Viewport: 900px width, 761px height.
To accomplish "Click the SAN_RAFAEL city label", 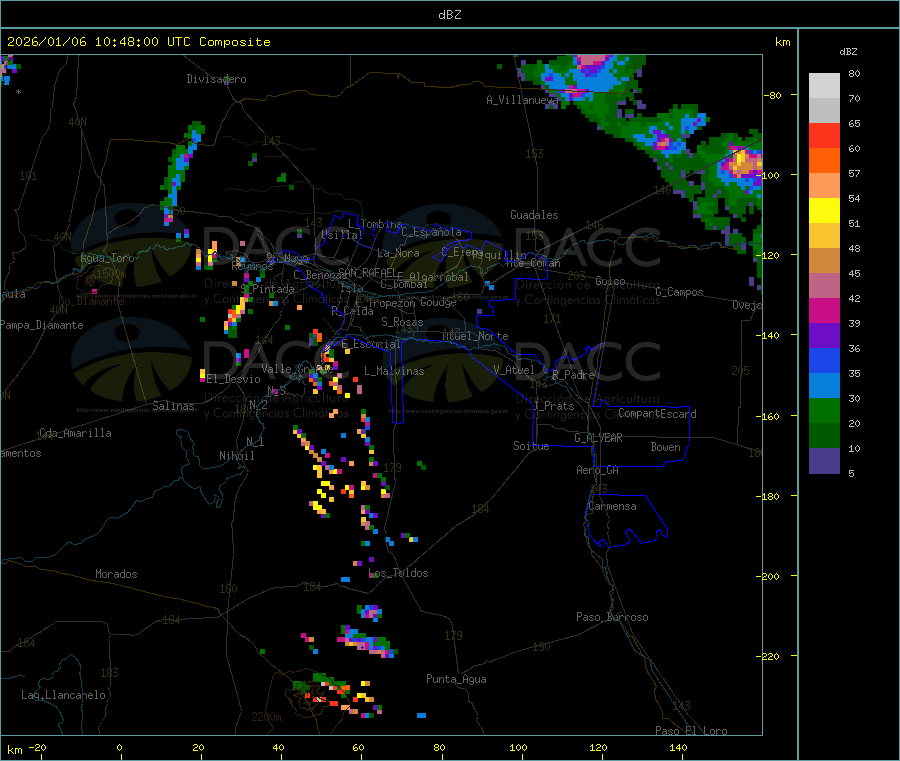I will coord(367,272).
